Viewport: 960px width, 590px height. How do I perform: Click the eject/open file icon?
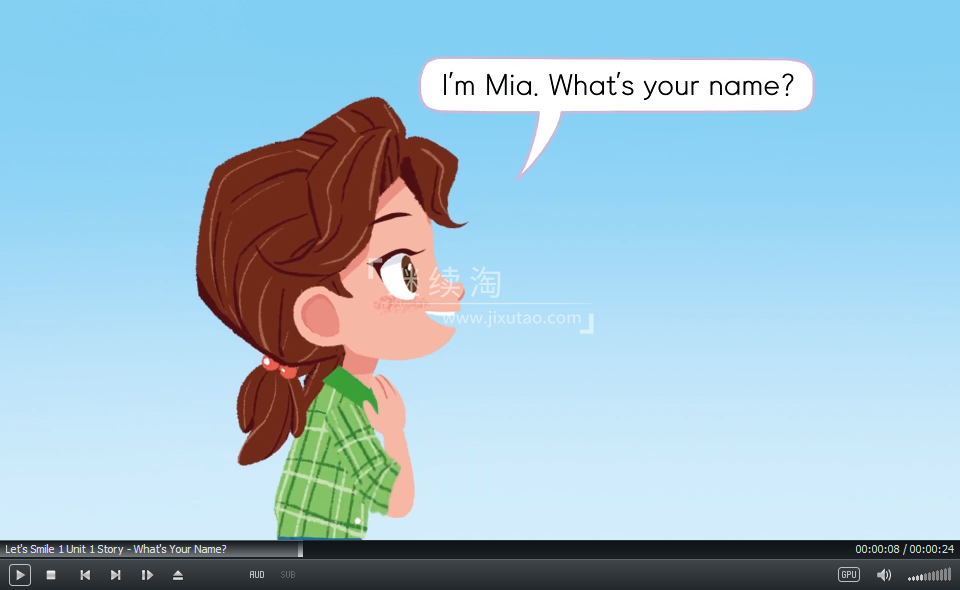(x=178, y=575)
